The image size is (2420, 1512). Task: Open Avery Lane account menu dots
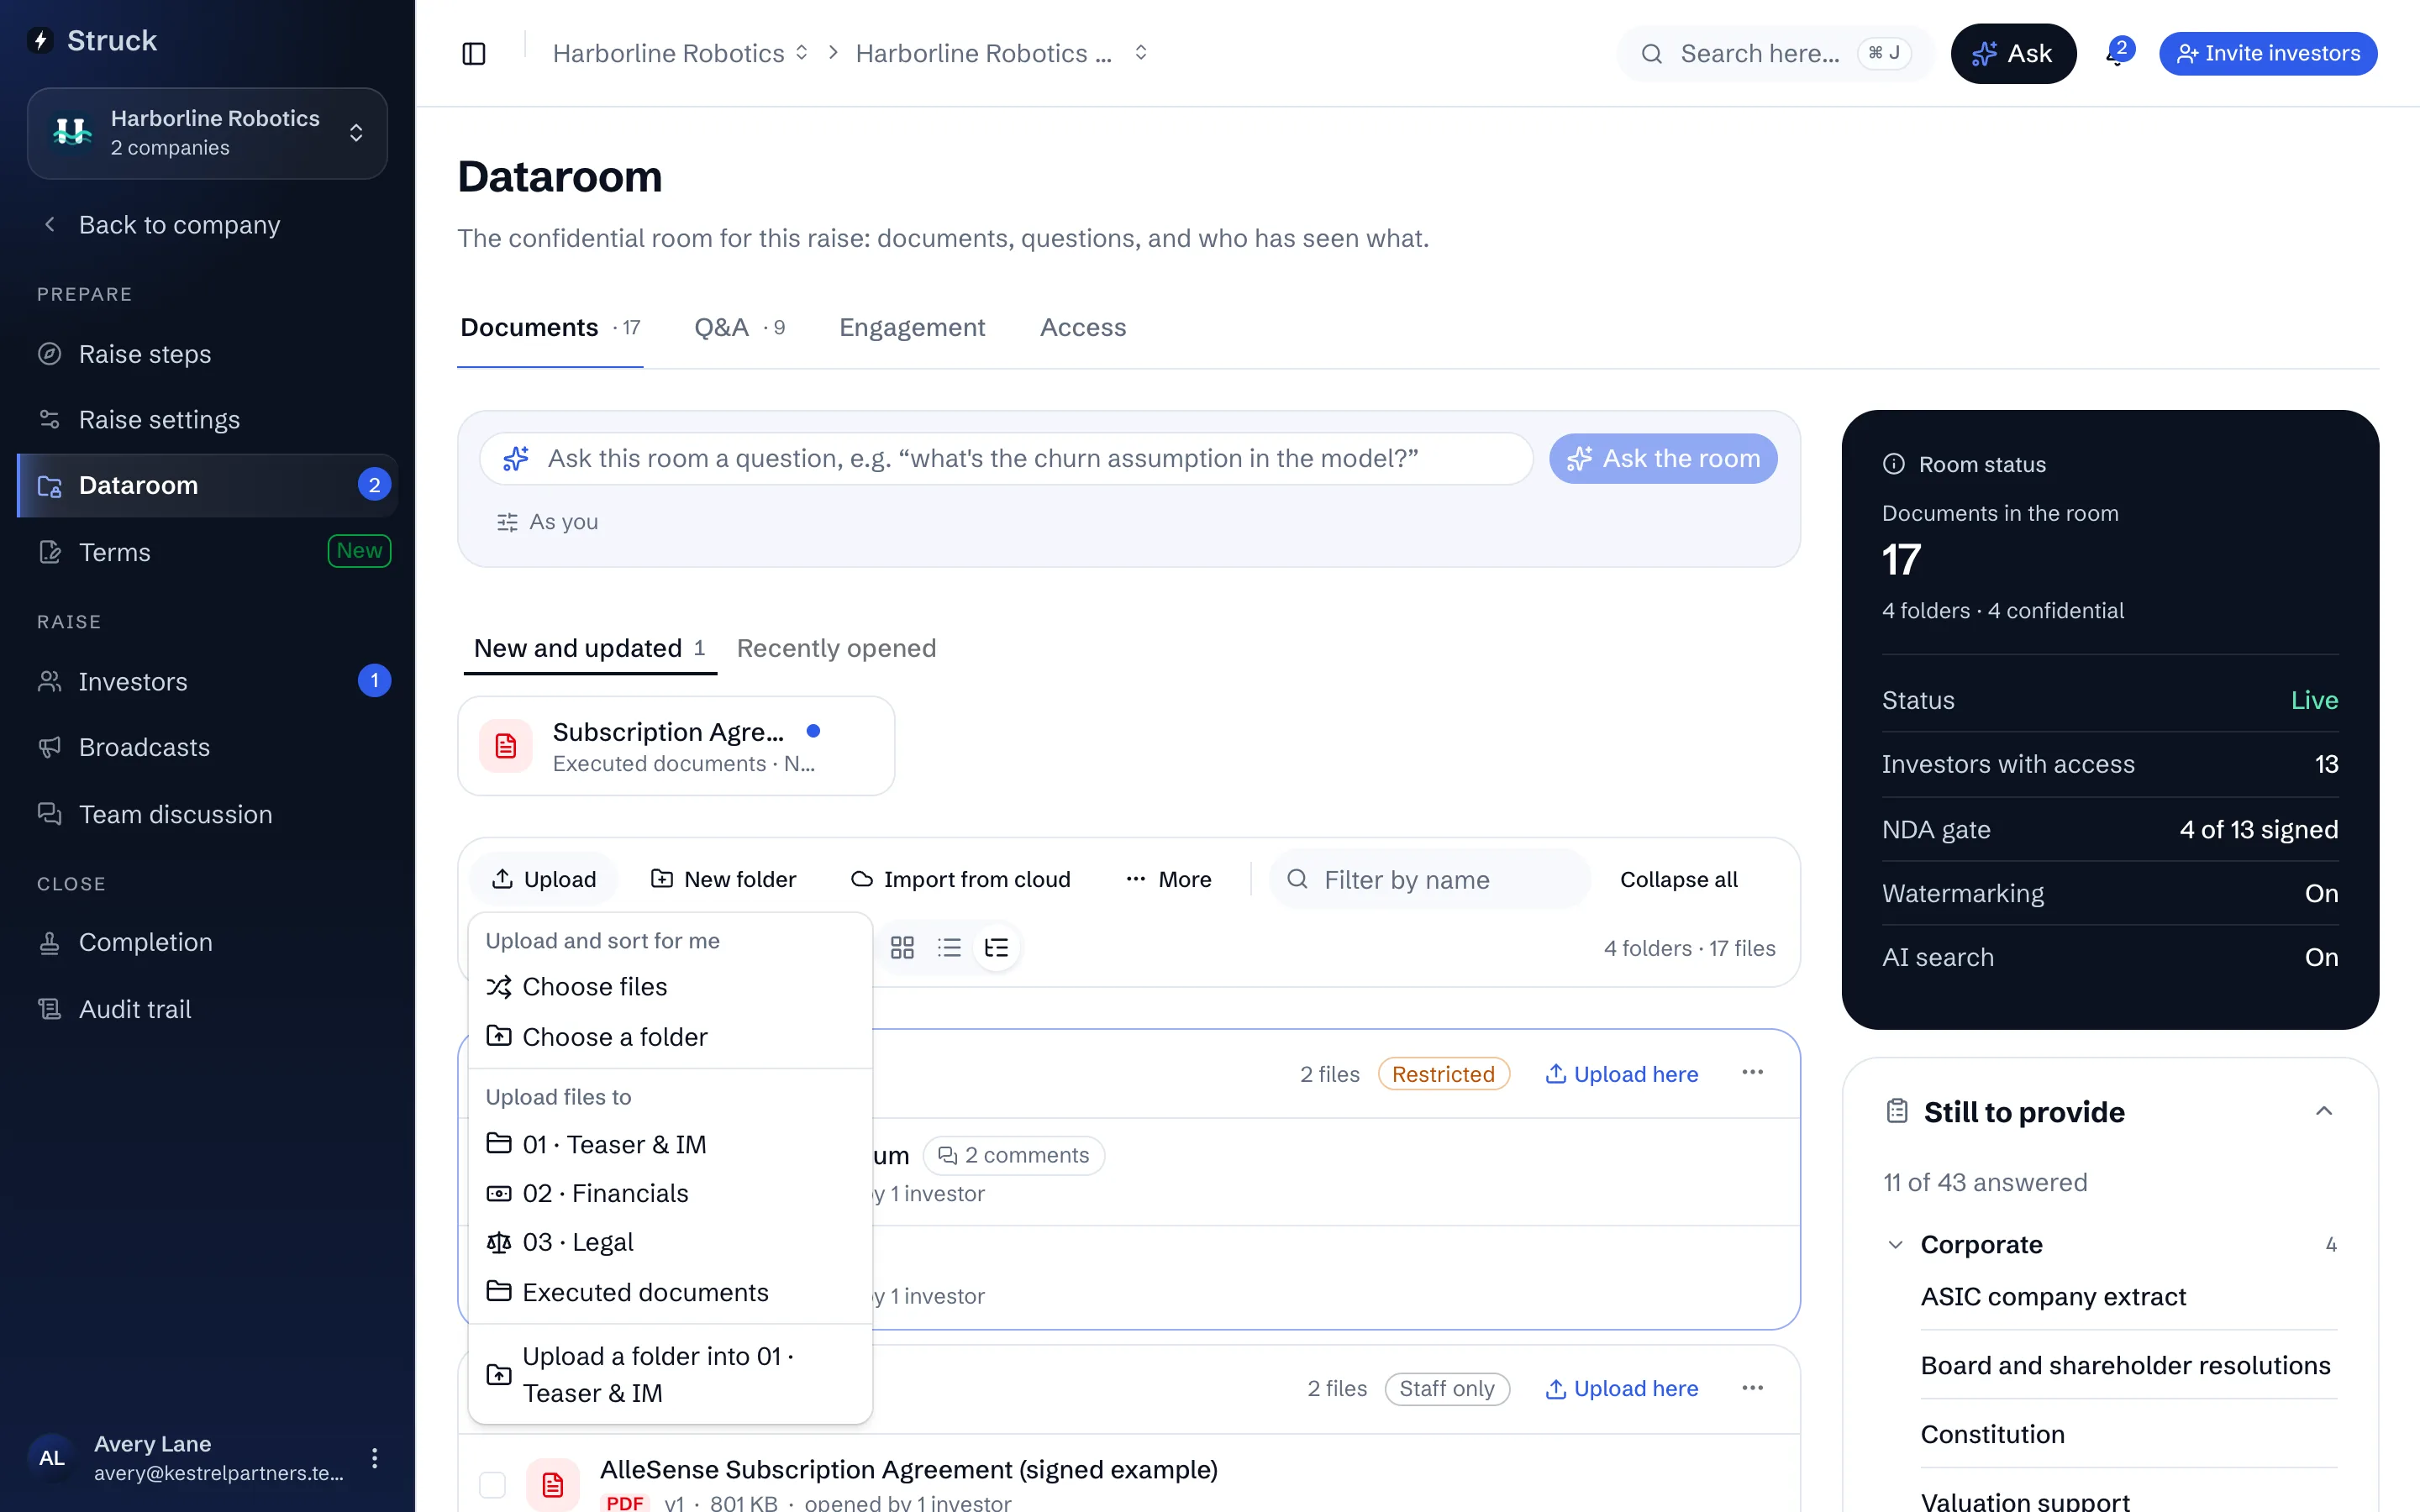[x=375, y=1458]
